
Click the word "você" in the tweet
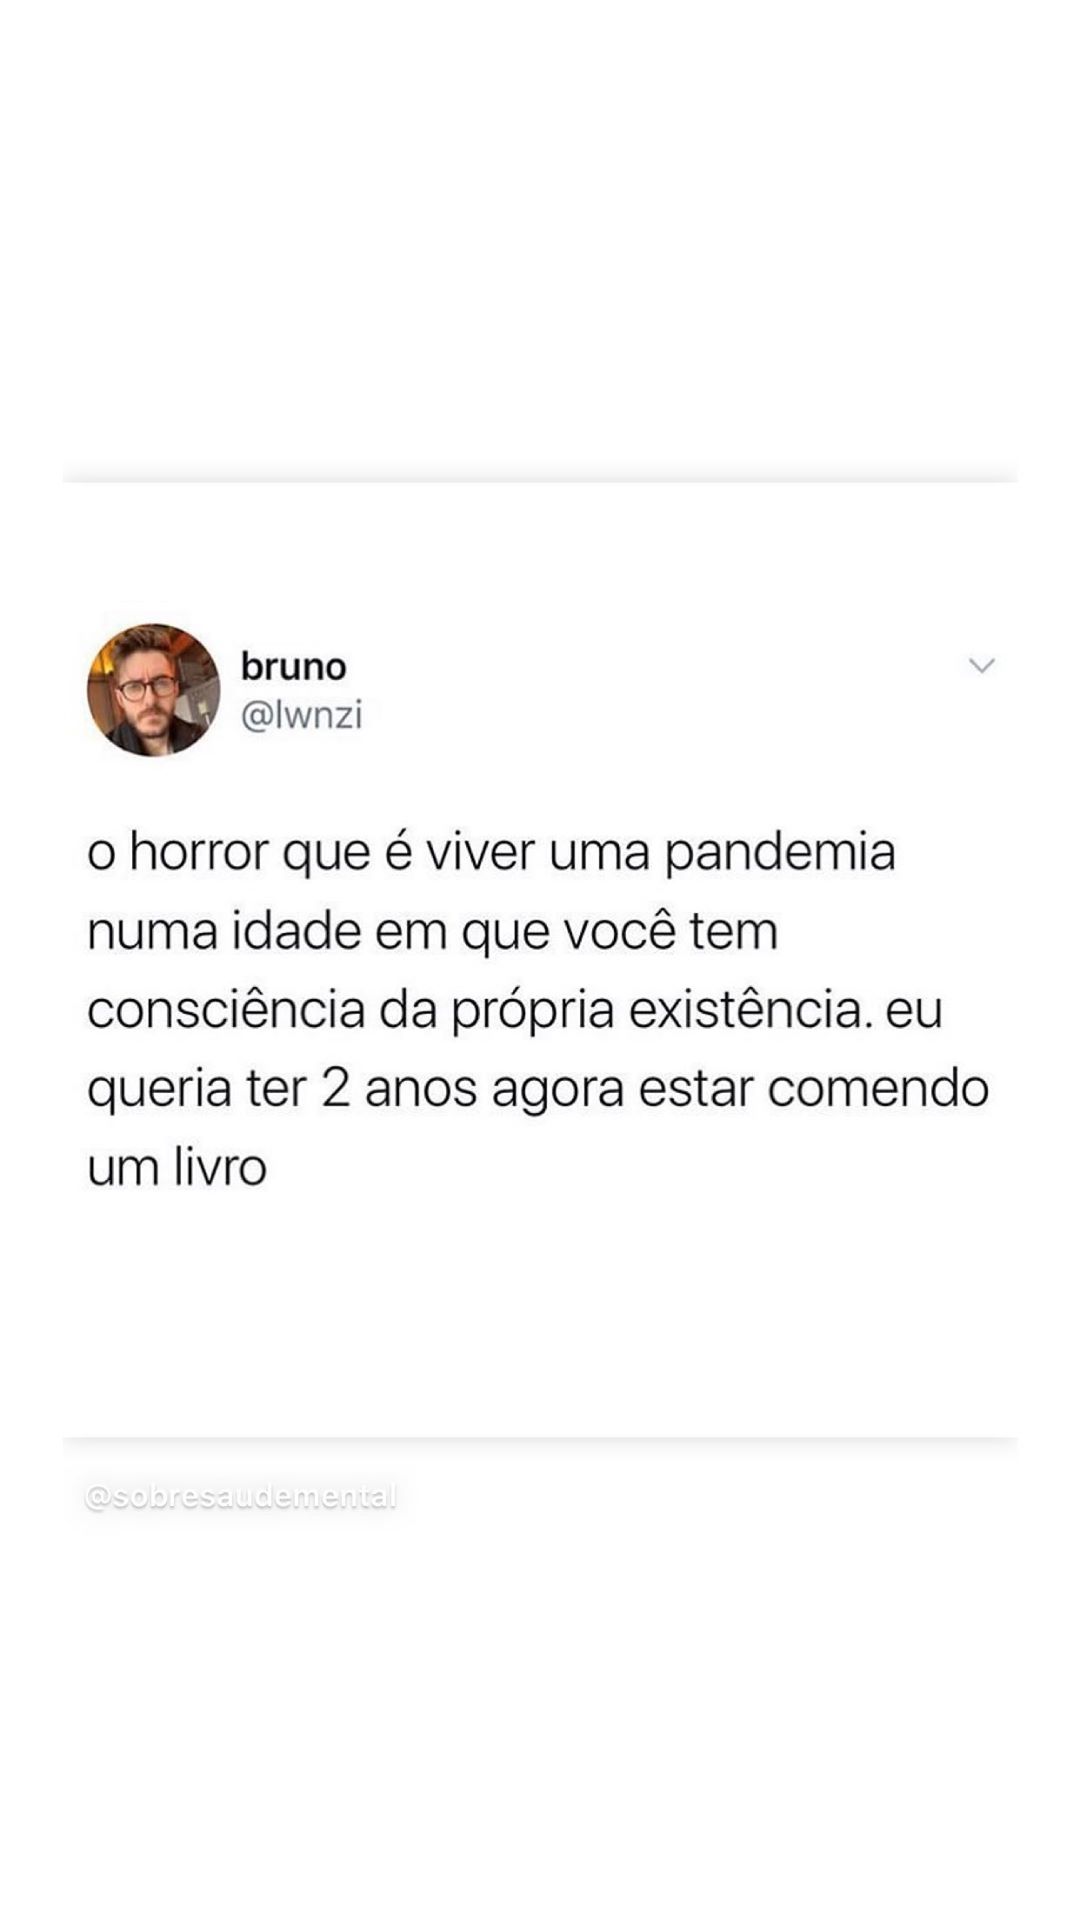point(620,932)
